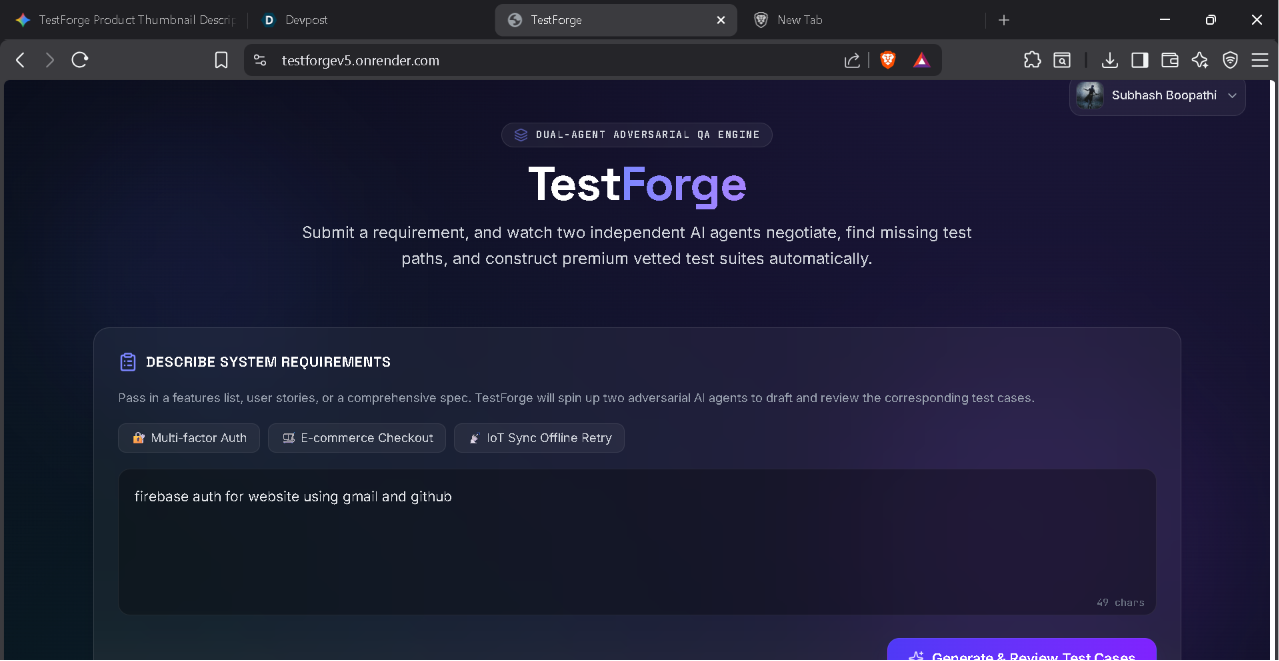Open the browser hamburger menu
1279x661 pixels.
click(1259, 60)
